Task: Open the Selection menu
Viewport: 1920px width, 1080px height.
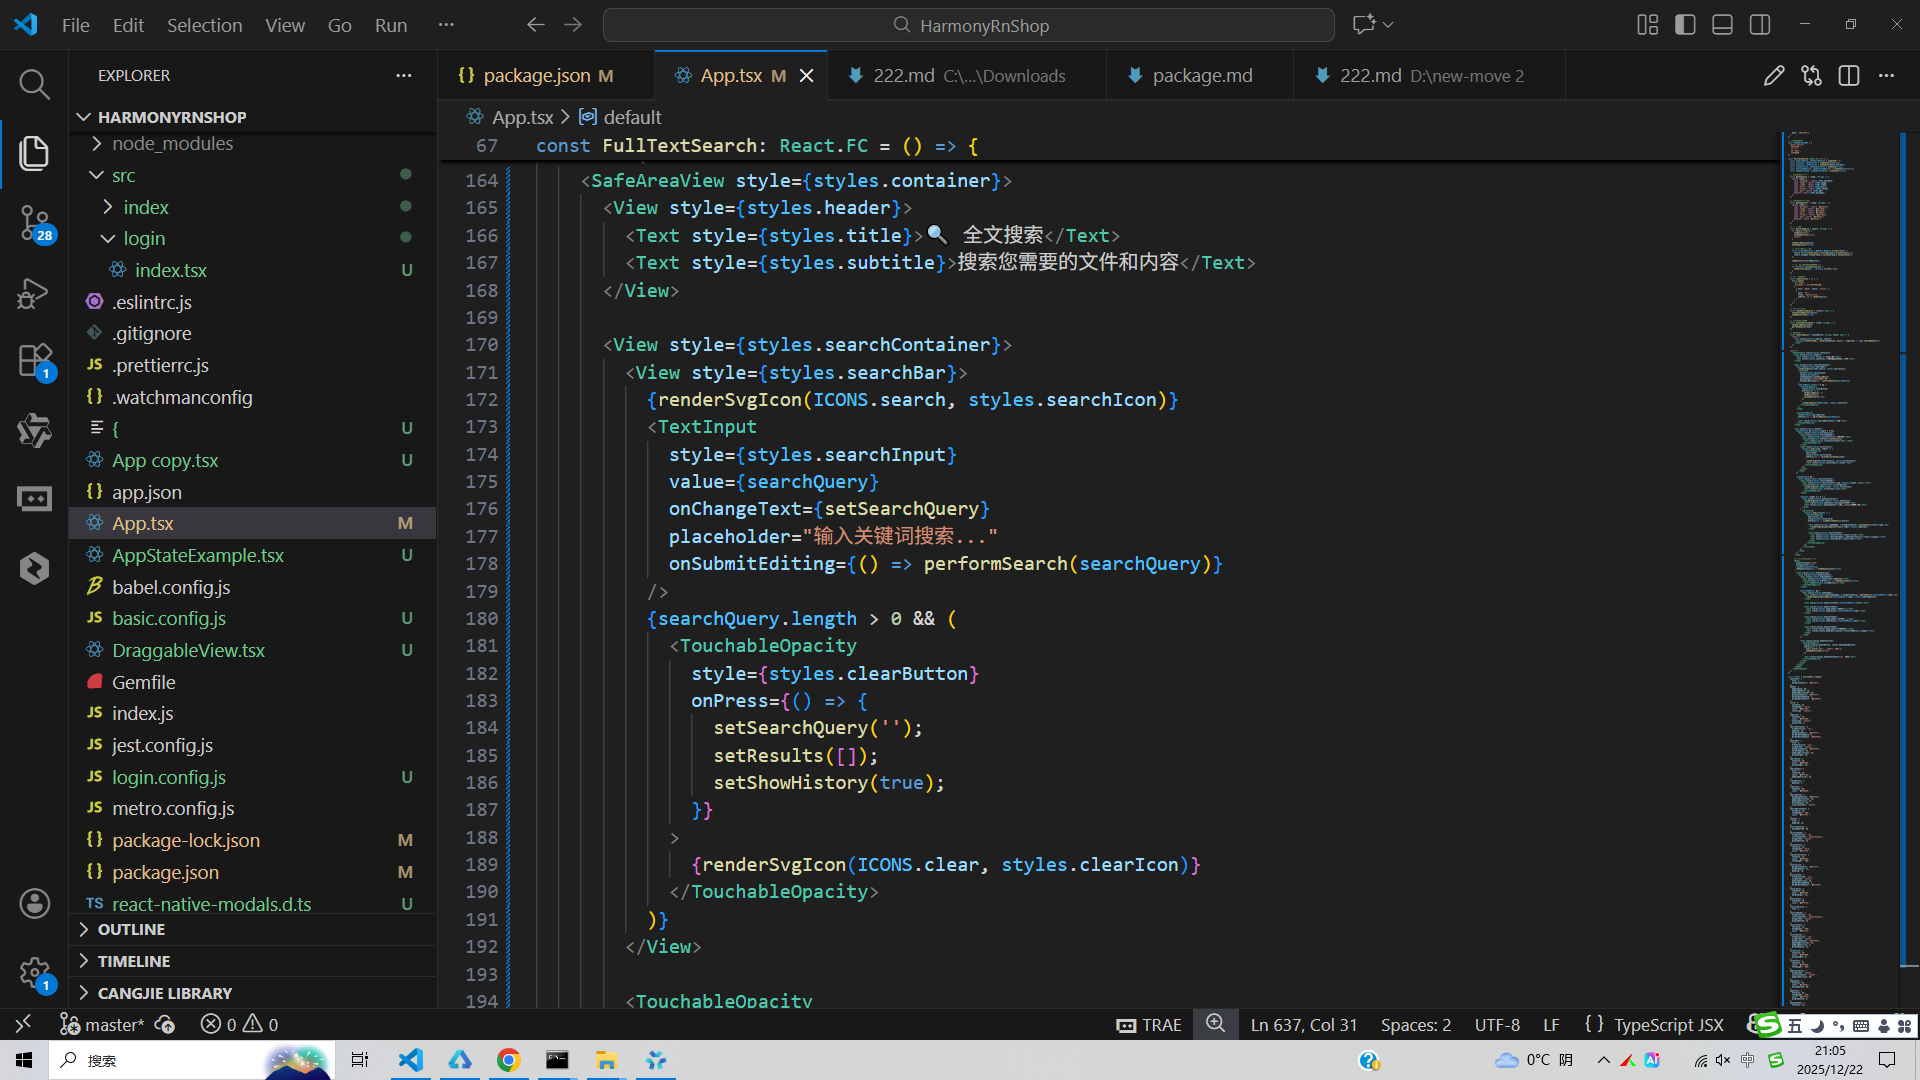Action: click(204, 25)
